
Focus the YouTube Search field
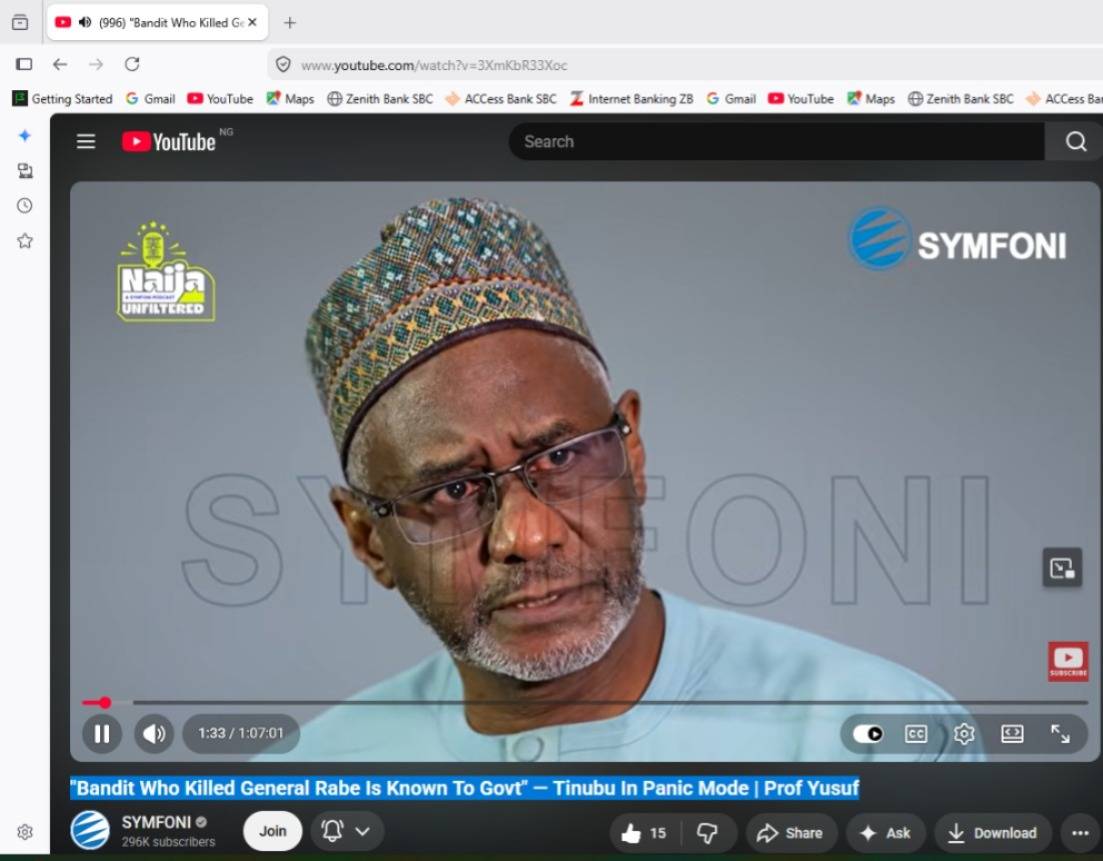(776, 141)
